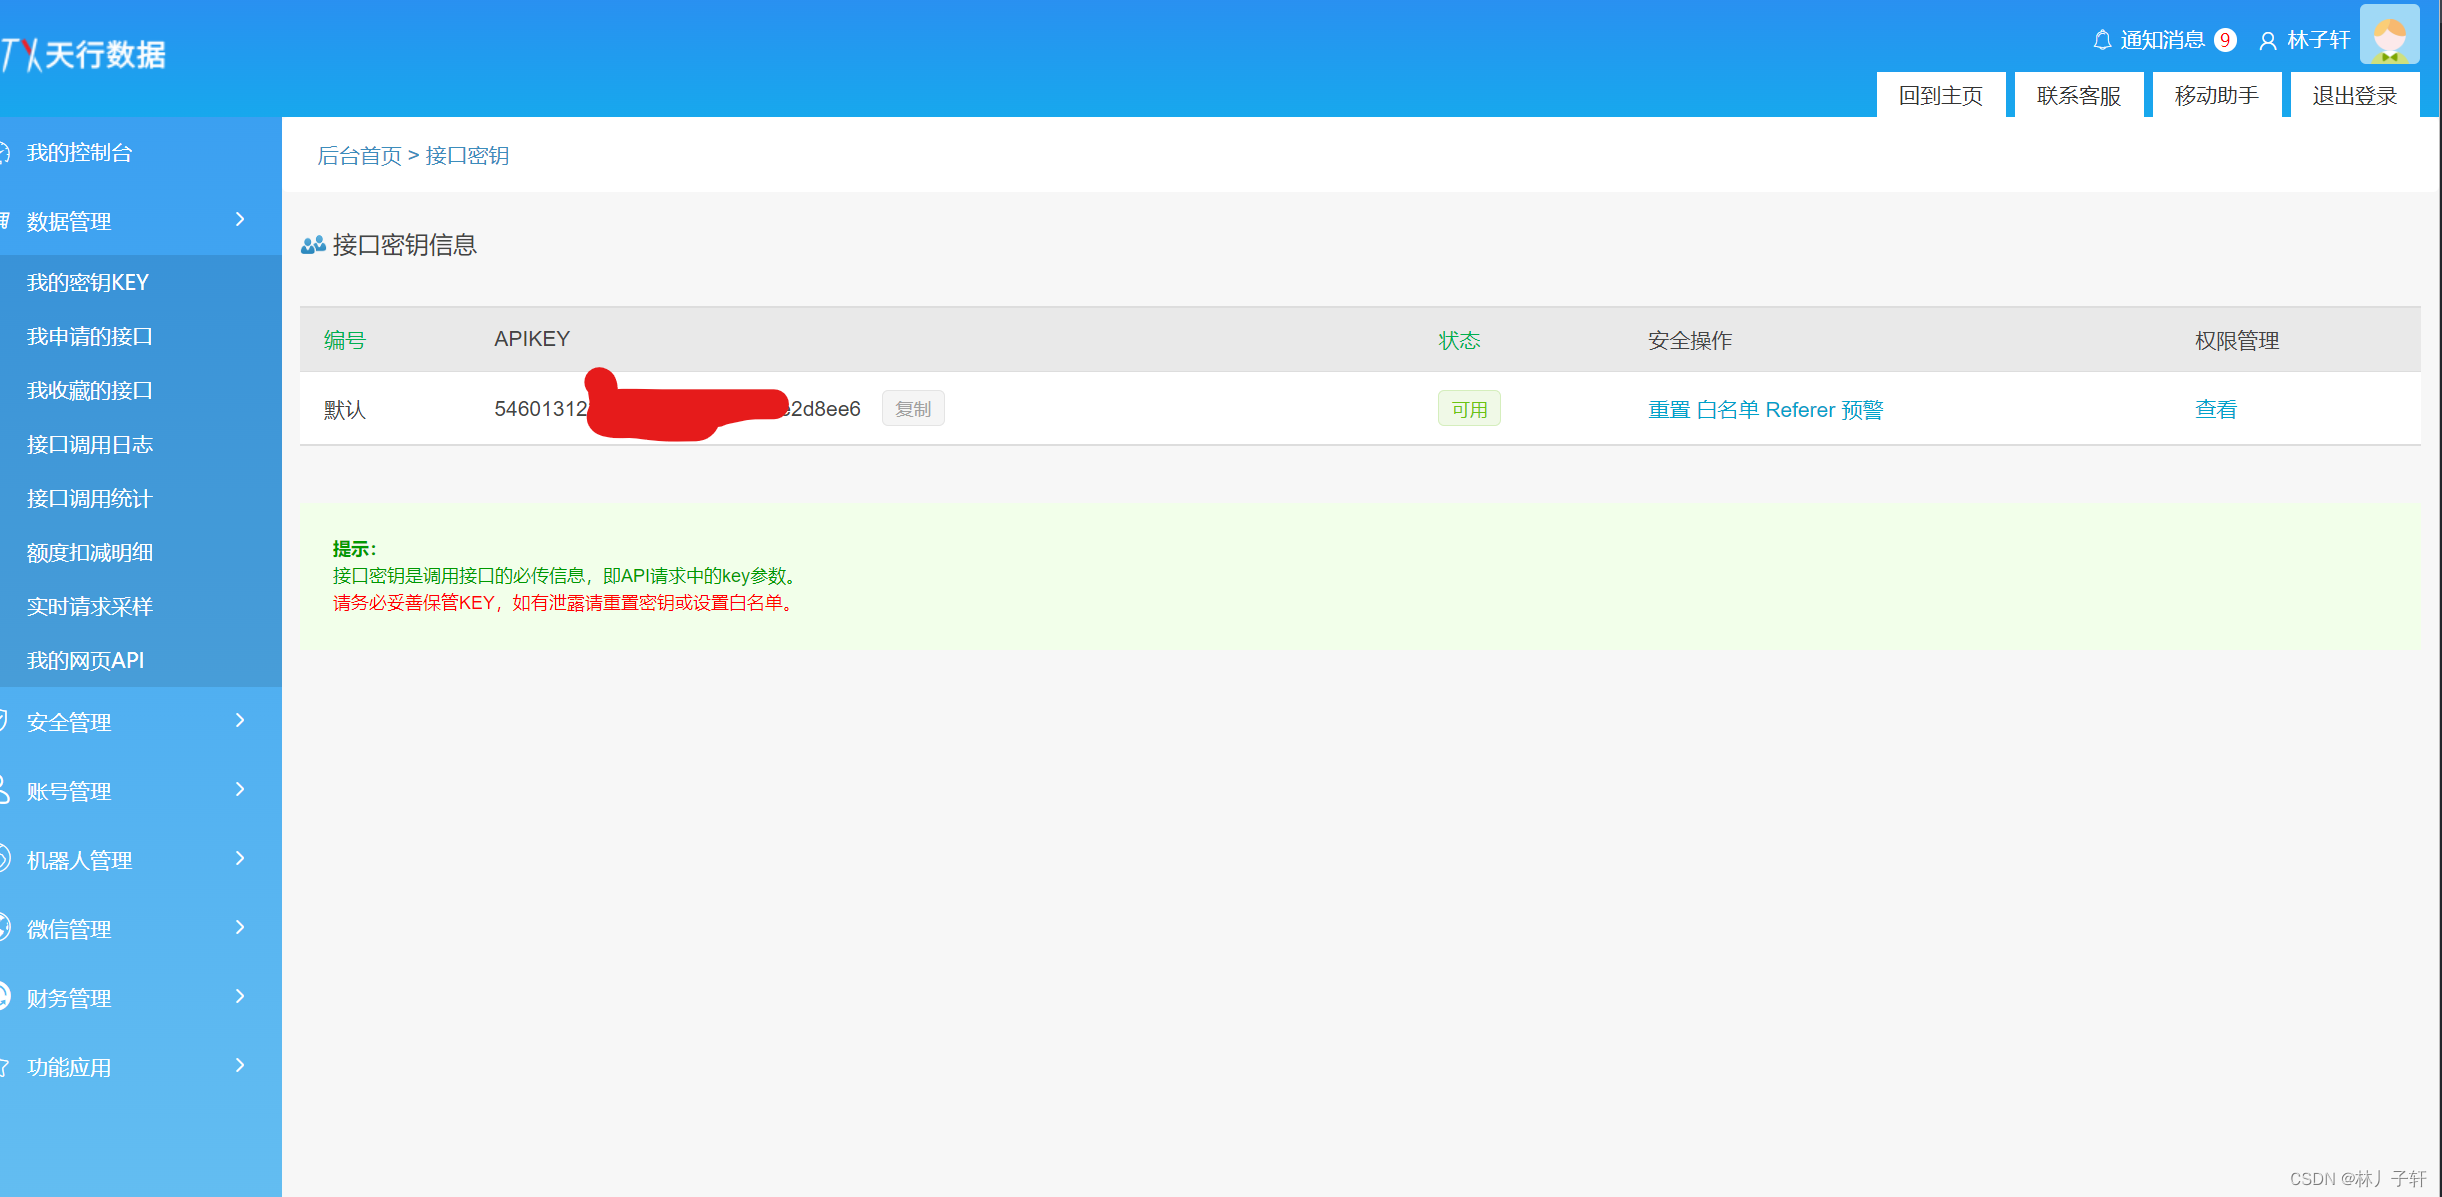Open 我的网页API sidebar entry
Image resolution: width=2442 pixels, height=1197 pixels.
click(x=86, y=661)
